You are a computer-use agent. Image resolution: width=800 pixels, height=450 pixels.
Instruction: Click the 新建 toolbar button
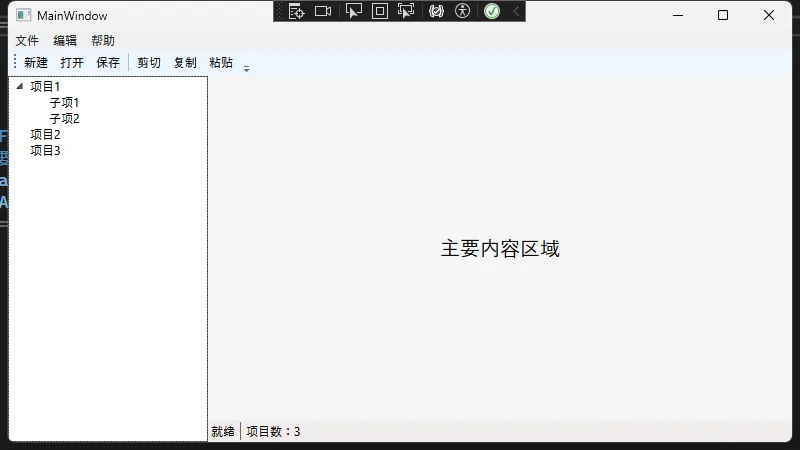(x=36, y=63)
